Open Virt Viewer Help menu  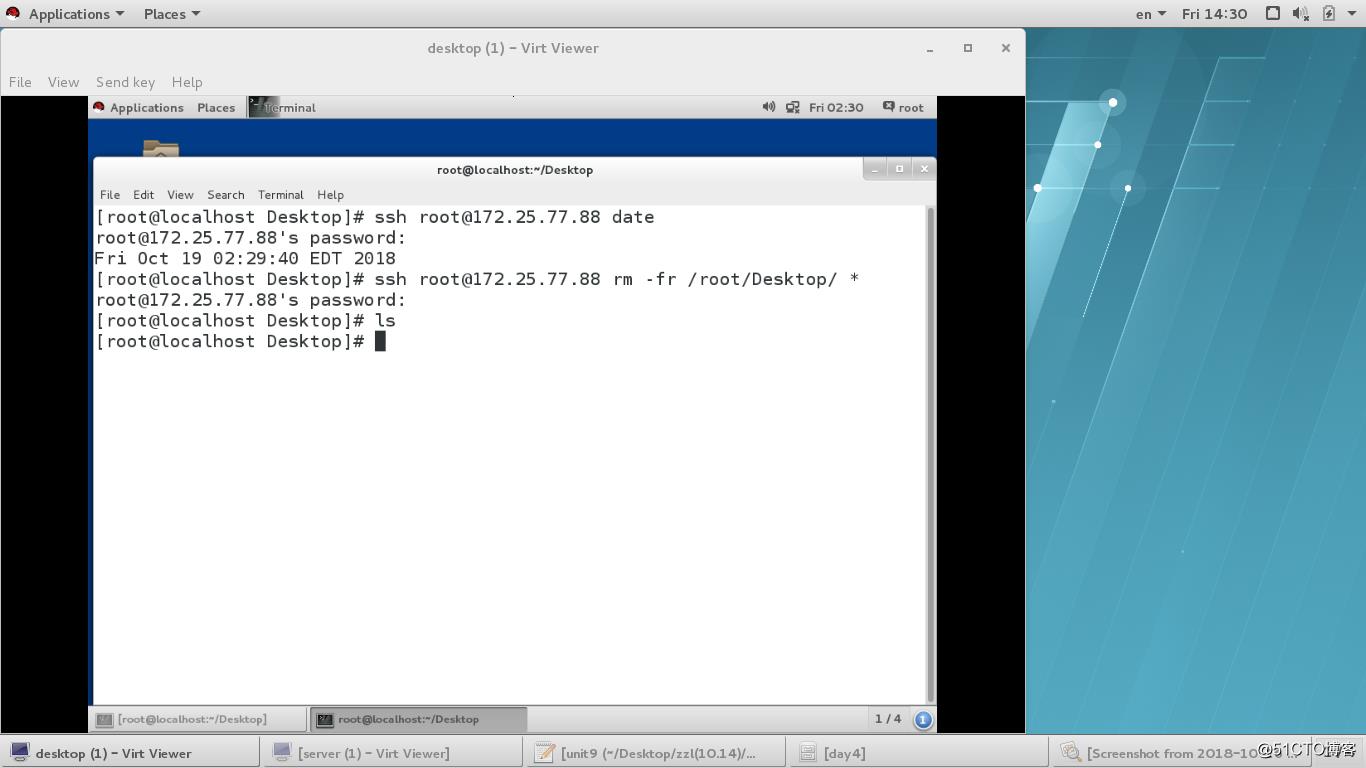(187, 82)
